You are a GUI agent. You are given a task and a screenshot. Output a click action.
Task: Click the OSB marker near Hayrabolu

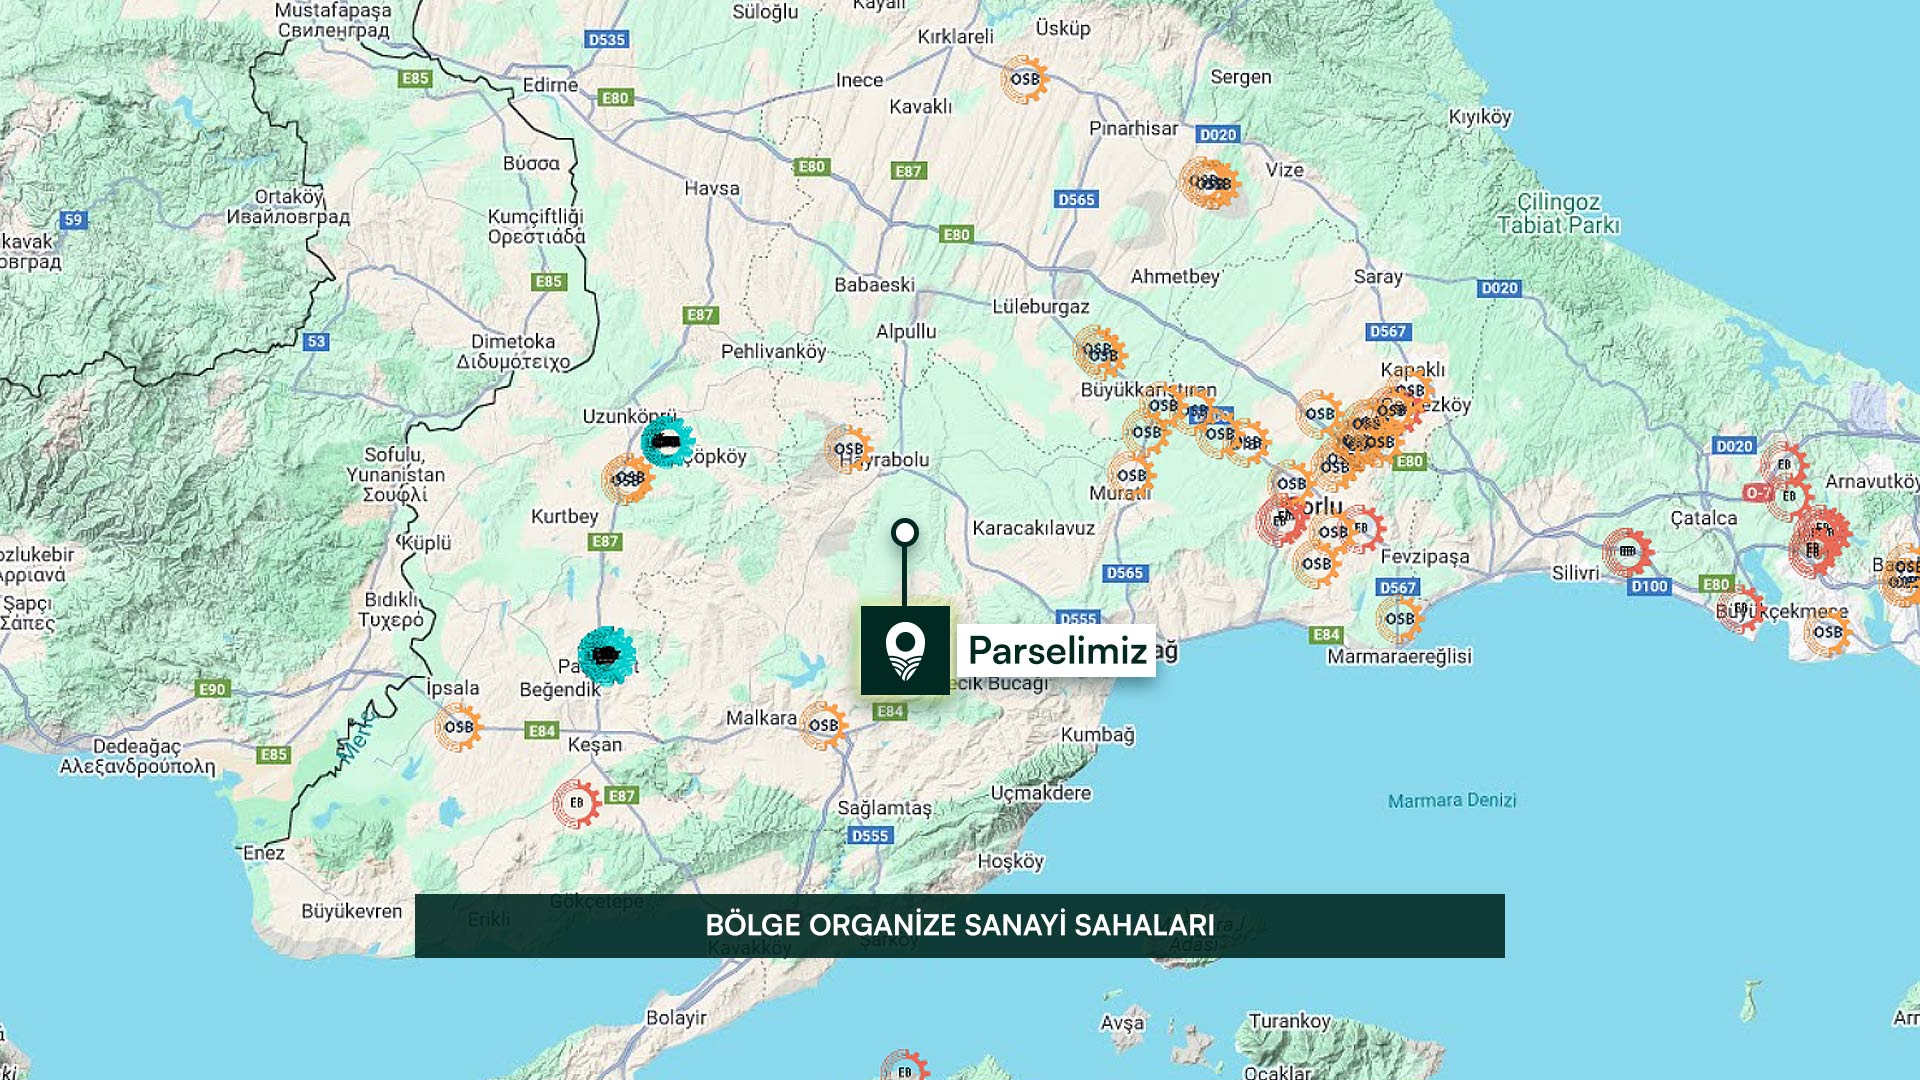click(x=848, y=449)
